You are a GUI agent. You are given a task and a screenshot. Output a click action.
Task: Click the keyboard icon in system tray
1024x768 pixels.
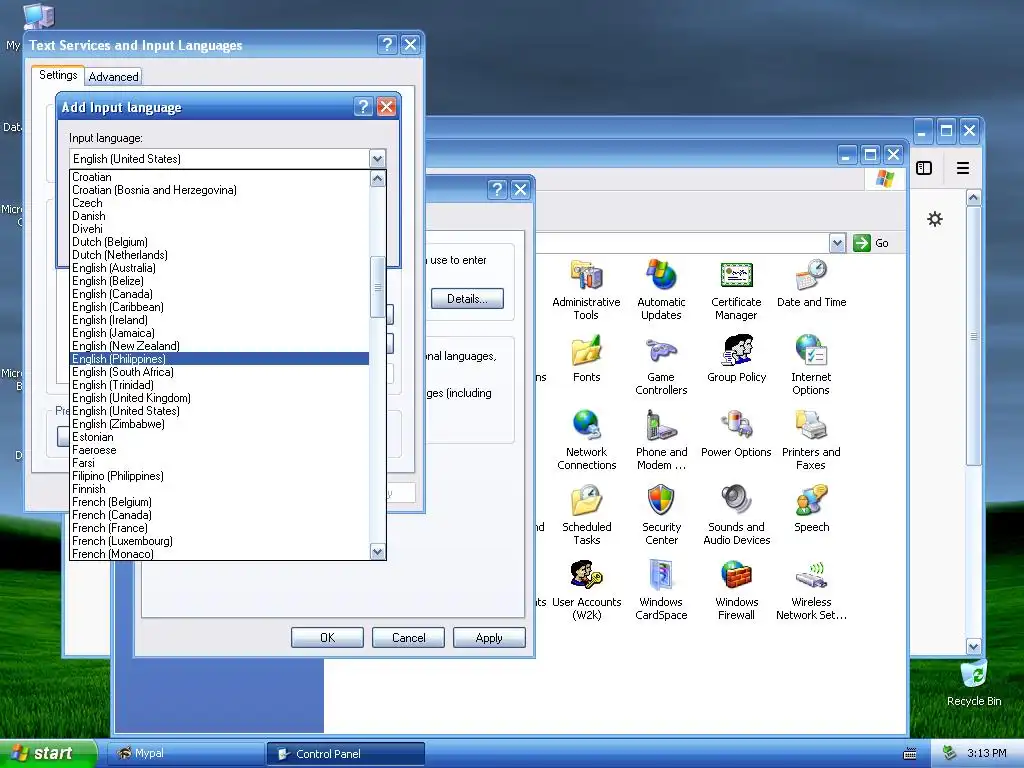coord(909,754)
